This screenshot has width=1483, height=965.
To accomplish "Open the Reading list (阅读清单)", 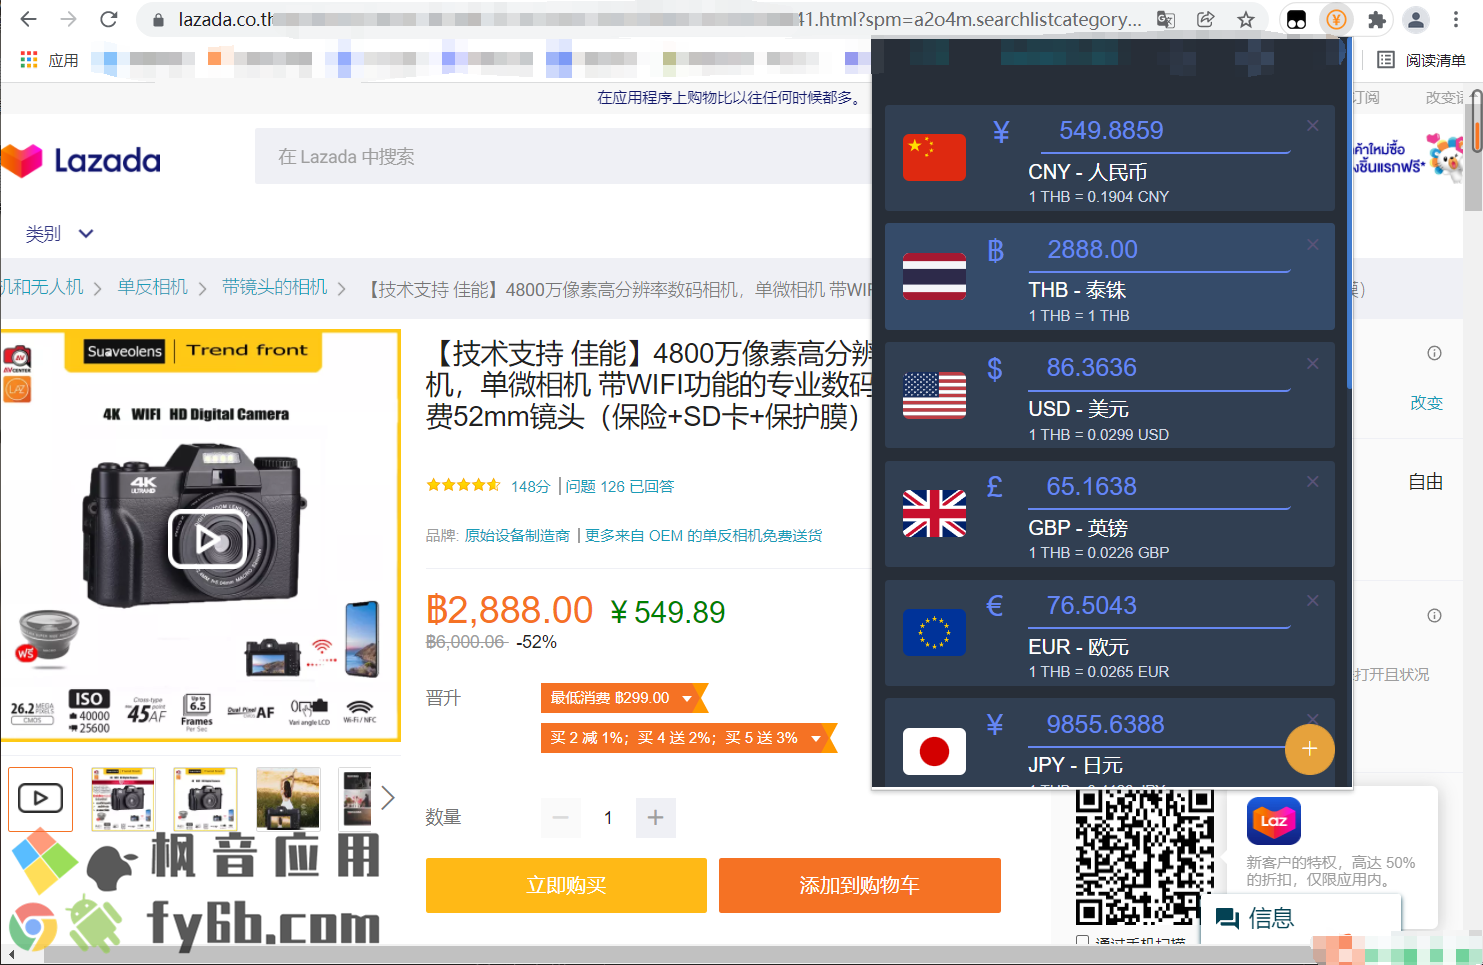I will [1421, 60].
